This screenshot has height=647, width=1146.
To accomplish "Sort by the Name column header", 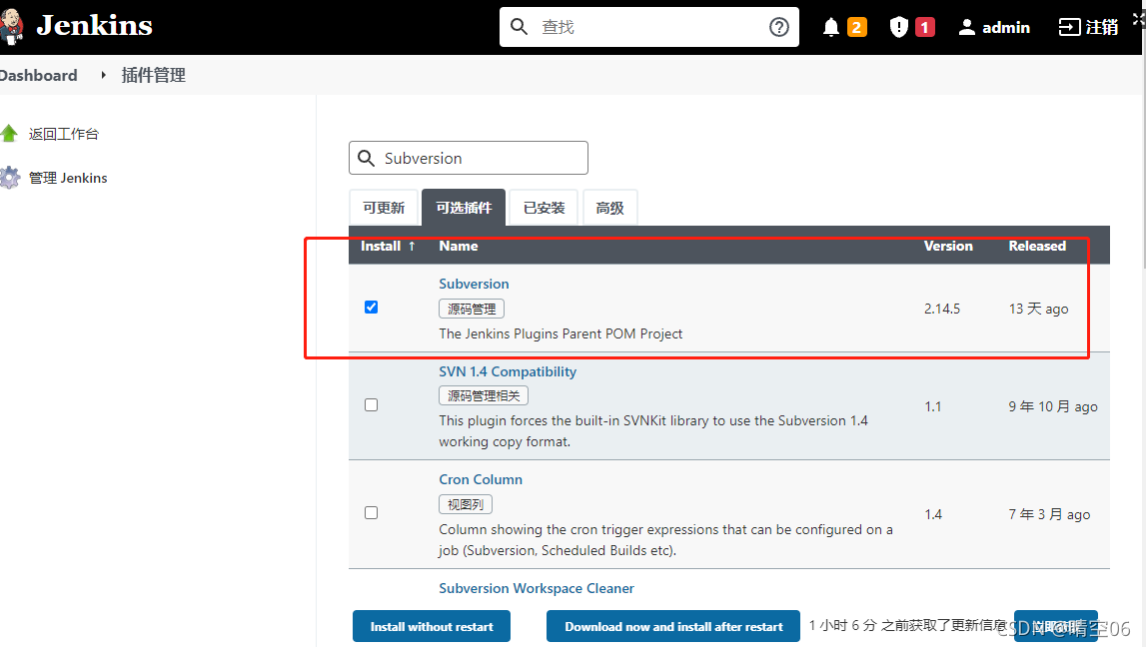I will (x=458, y=246).
